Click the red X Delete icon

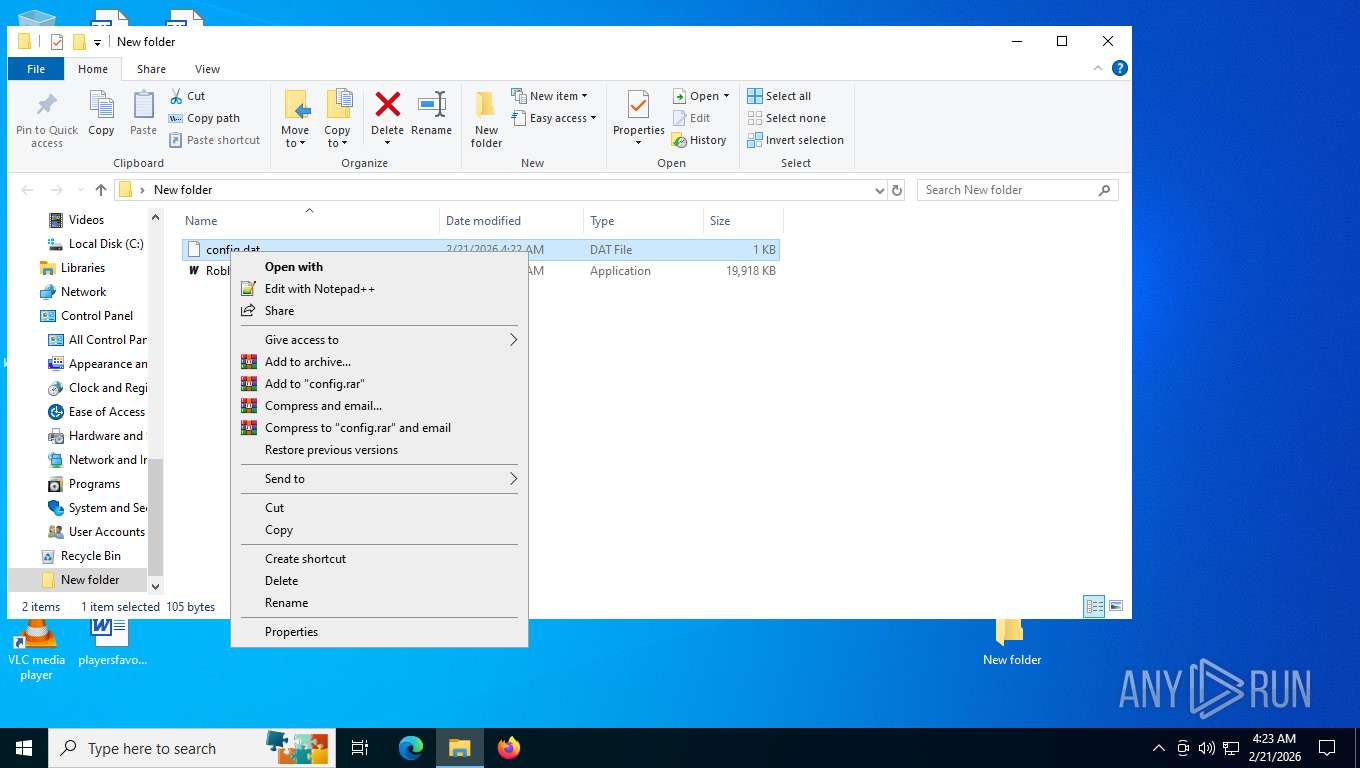point(387,104)
